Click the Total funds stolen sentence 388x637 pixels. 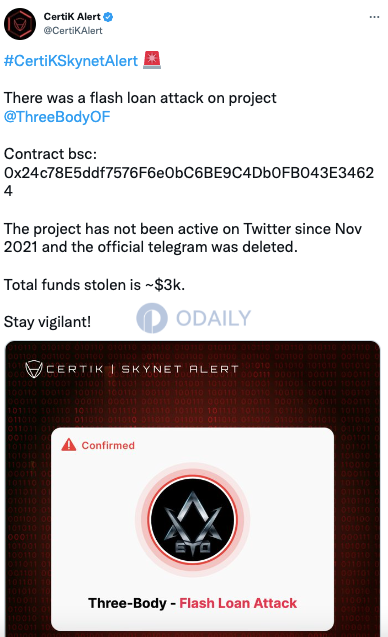(x=94, y=285)
